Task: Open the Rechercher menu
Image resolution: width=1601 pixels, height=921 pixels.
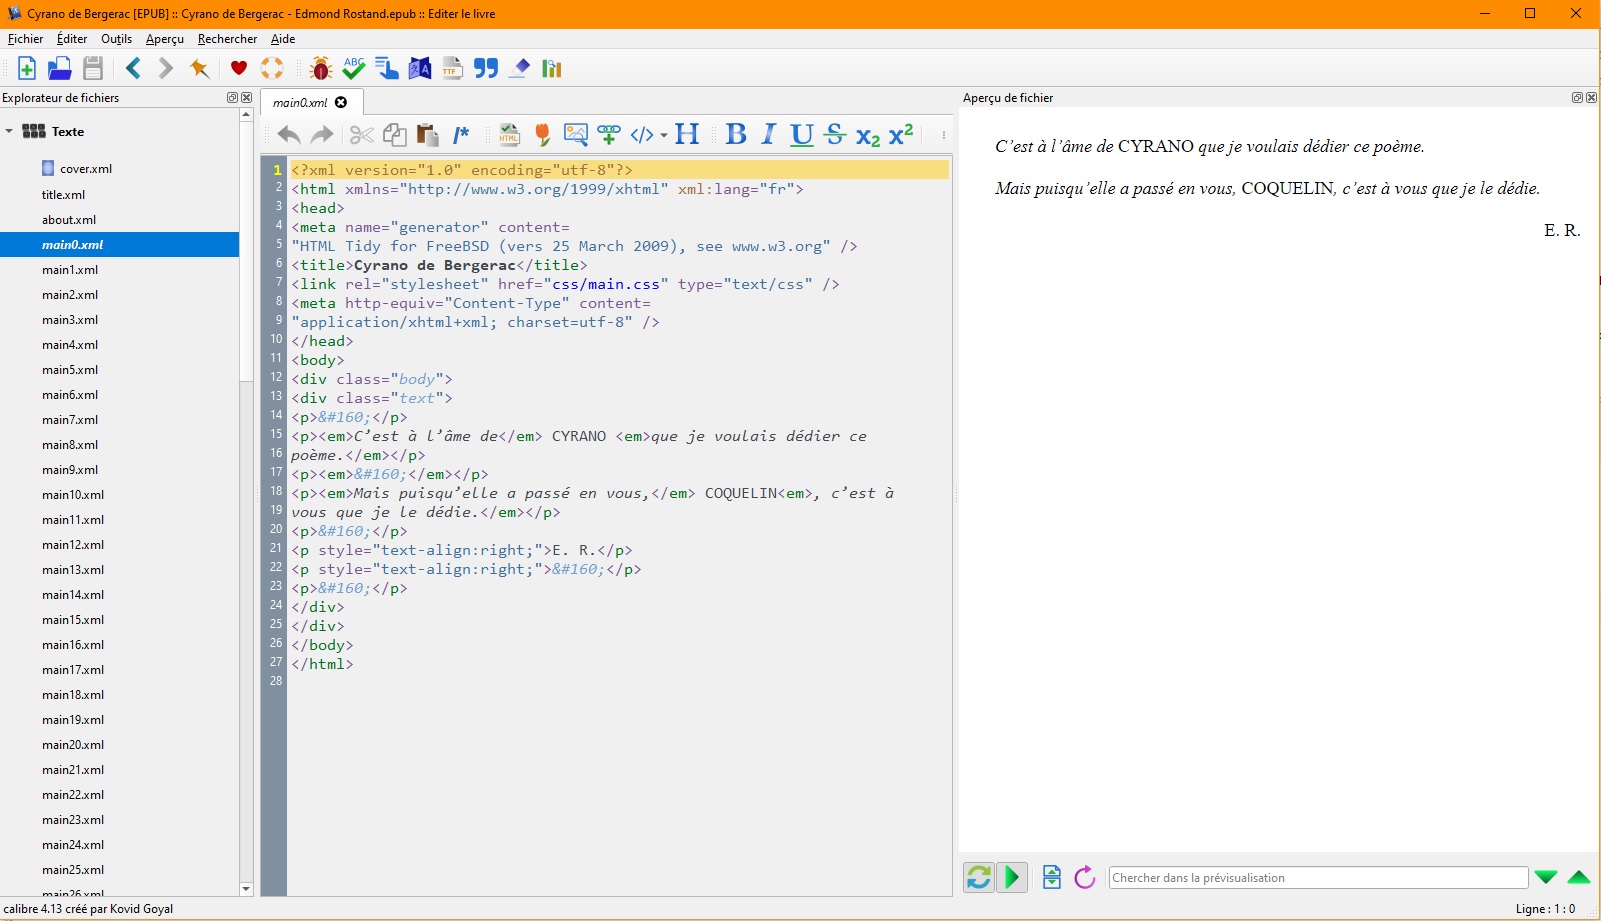Action: pyautogui.click(x=227, y=39)
